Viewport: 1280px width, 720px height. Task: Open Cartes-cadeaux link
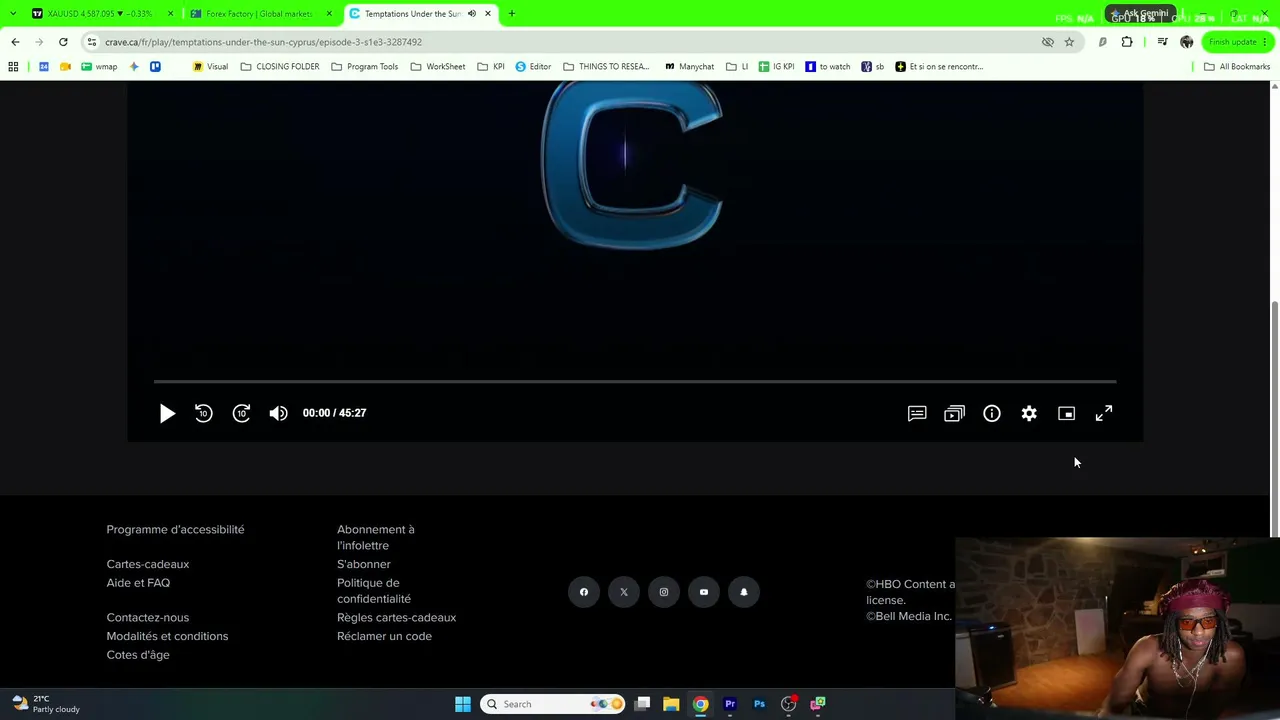[x=148, y=564]
